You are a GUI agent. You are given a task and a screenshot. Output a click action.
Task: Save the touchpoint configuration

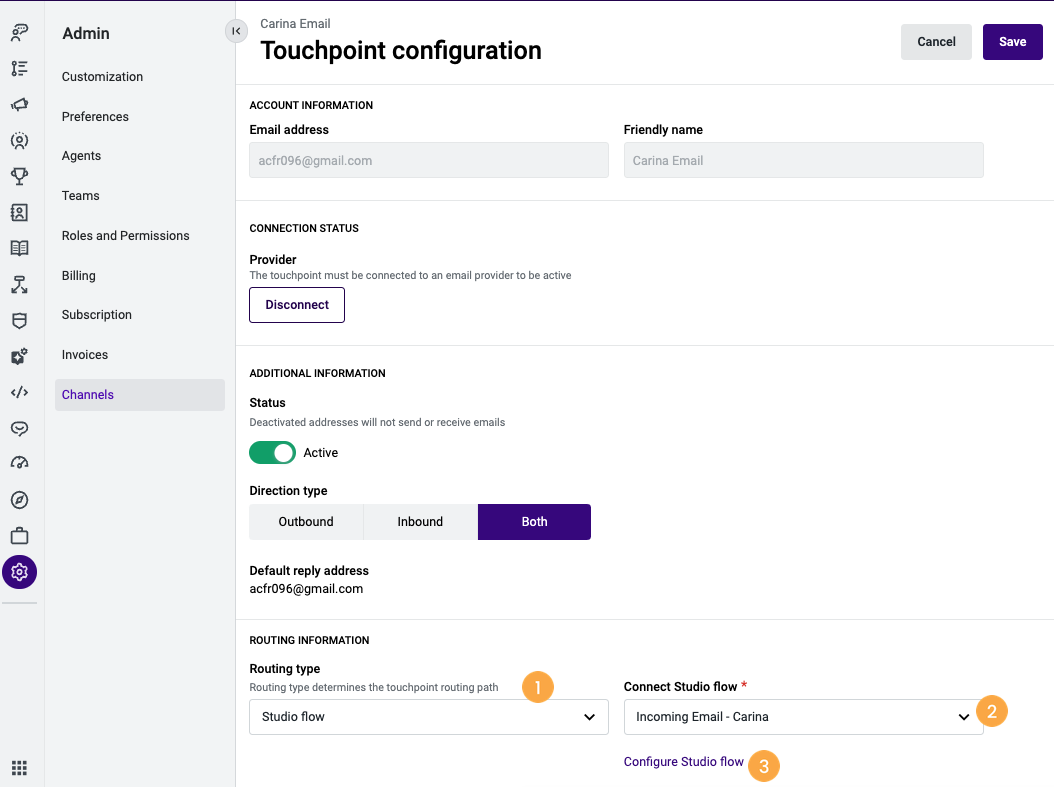pyautogui.click(x=1012, y=42)
